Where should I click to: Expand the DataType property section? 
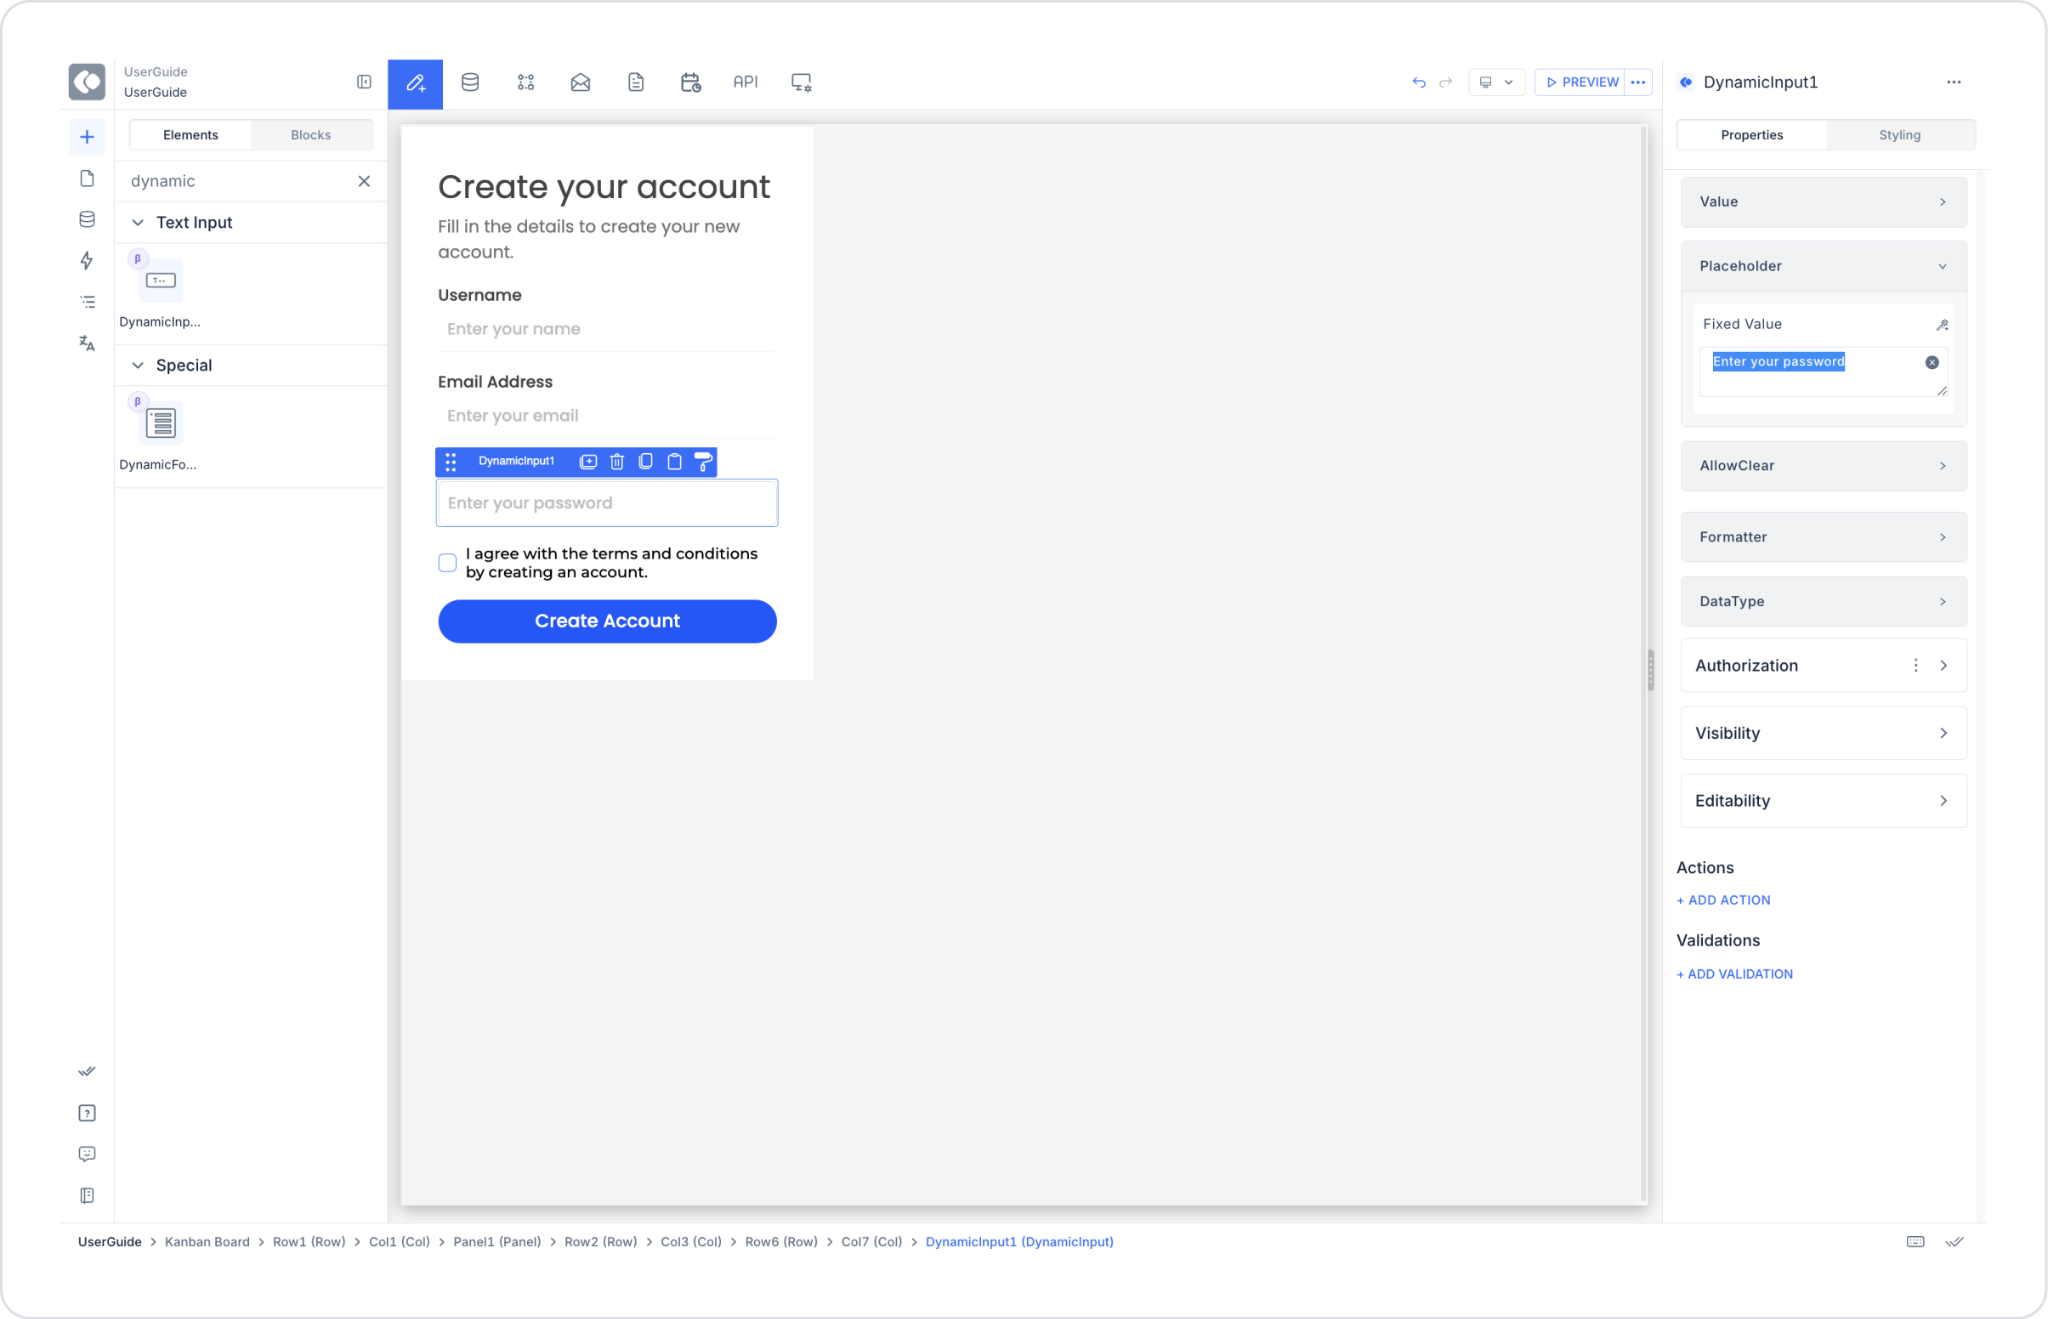click(1822, 601)
